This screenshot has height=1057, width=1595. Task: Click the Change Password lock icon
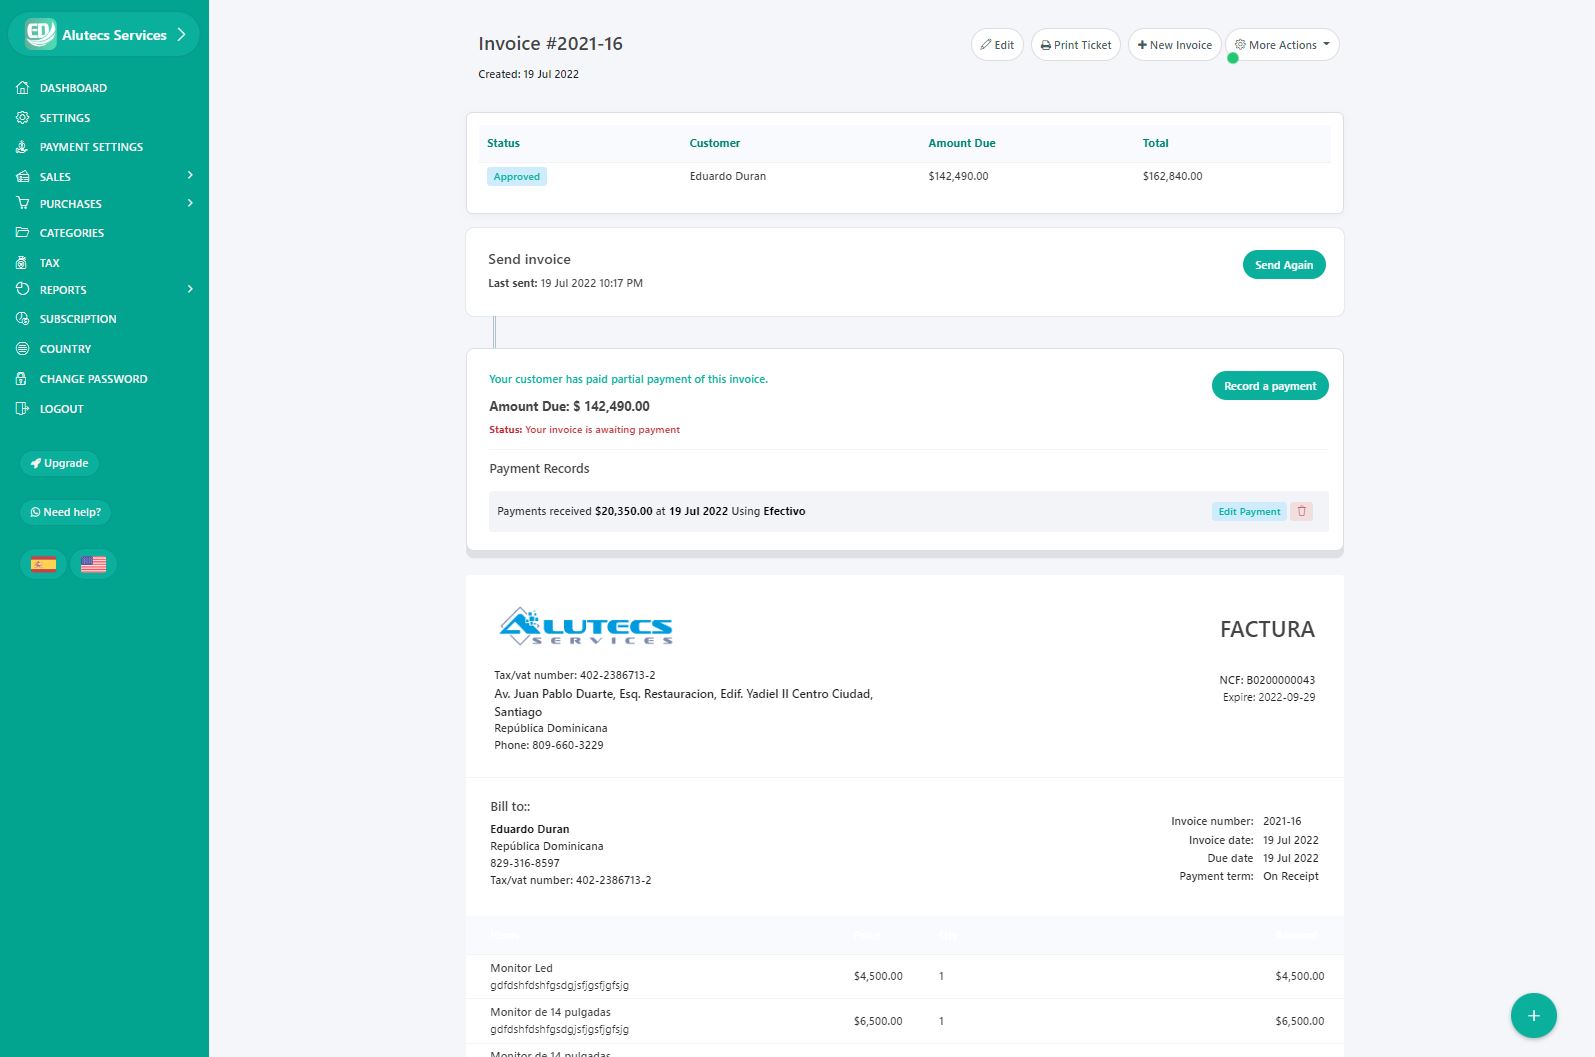coord(23,379)
